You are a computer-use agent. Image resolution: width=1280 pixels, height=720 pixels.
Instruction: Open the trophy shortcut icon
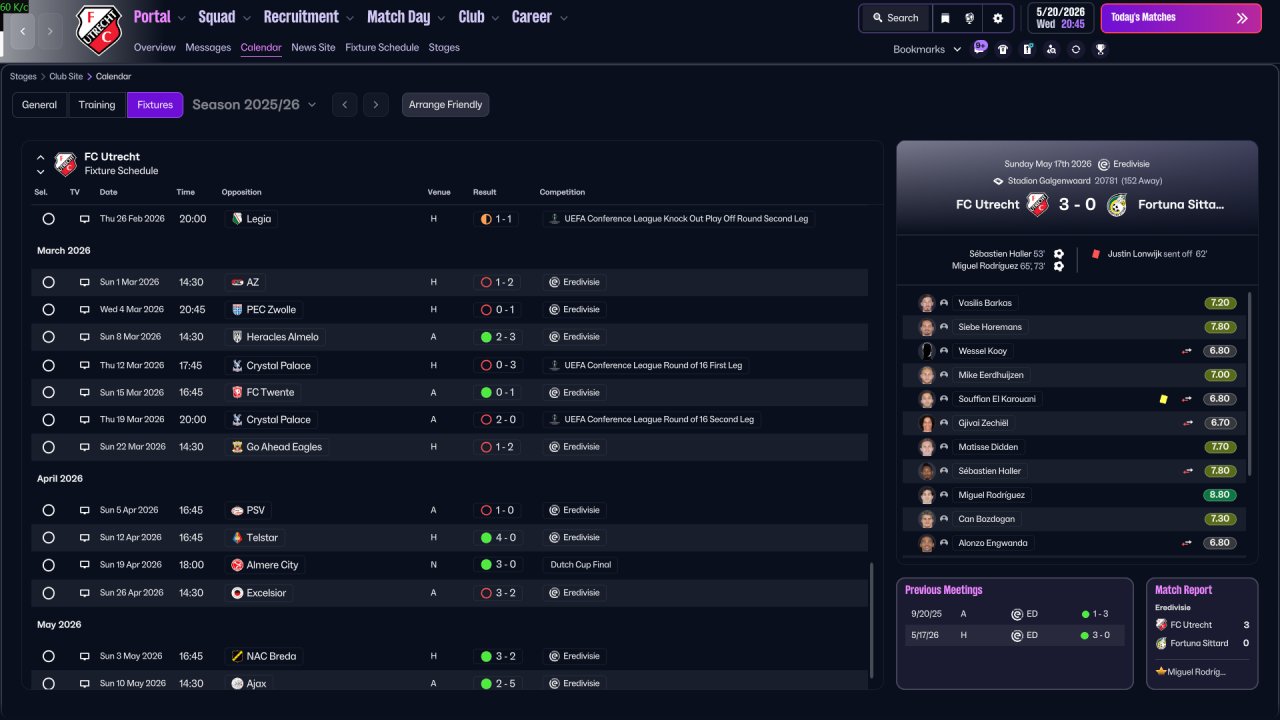(1100, 49)
